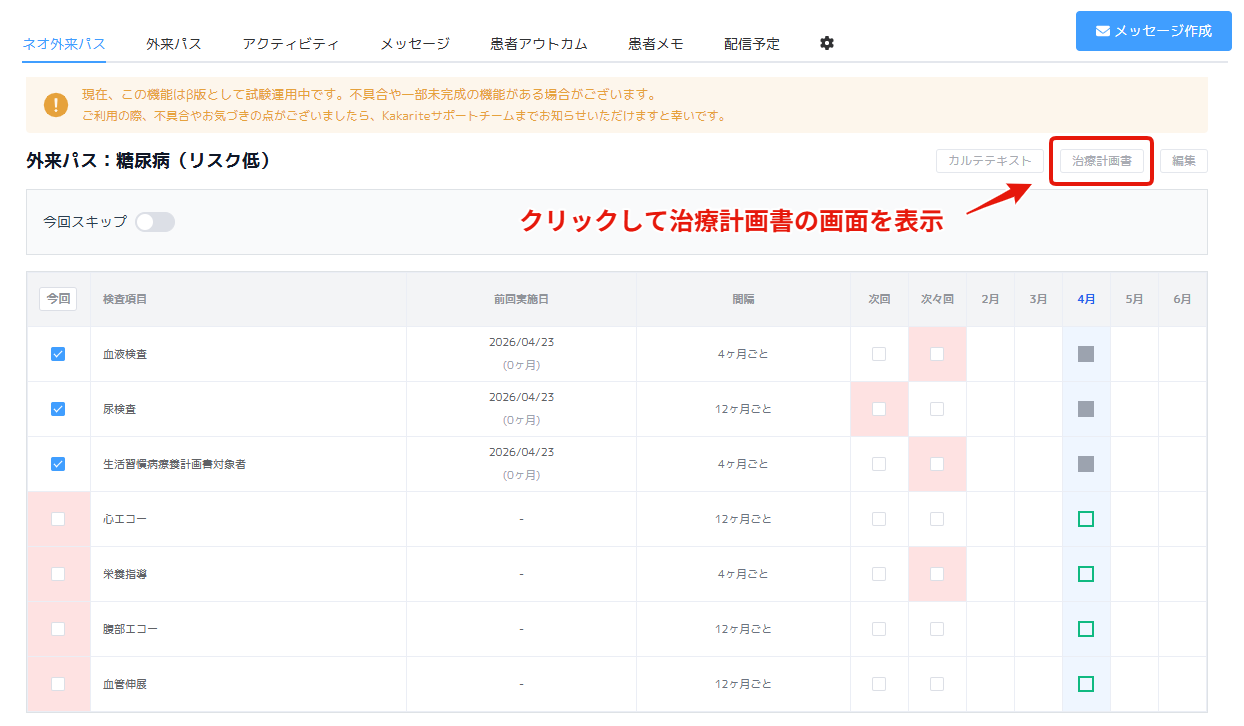Click the 今回 column header button
The width and height of the screenshot is (1244, 726).
(58, 299)
